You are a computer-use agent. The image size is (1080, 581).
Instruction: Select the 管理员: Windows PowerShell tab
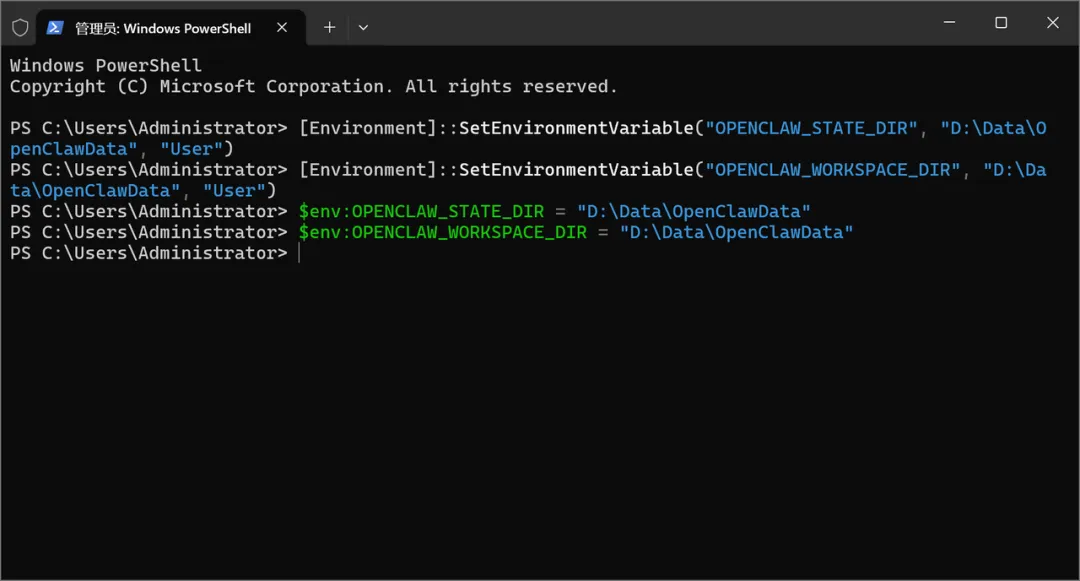tap(170, 28)
